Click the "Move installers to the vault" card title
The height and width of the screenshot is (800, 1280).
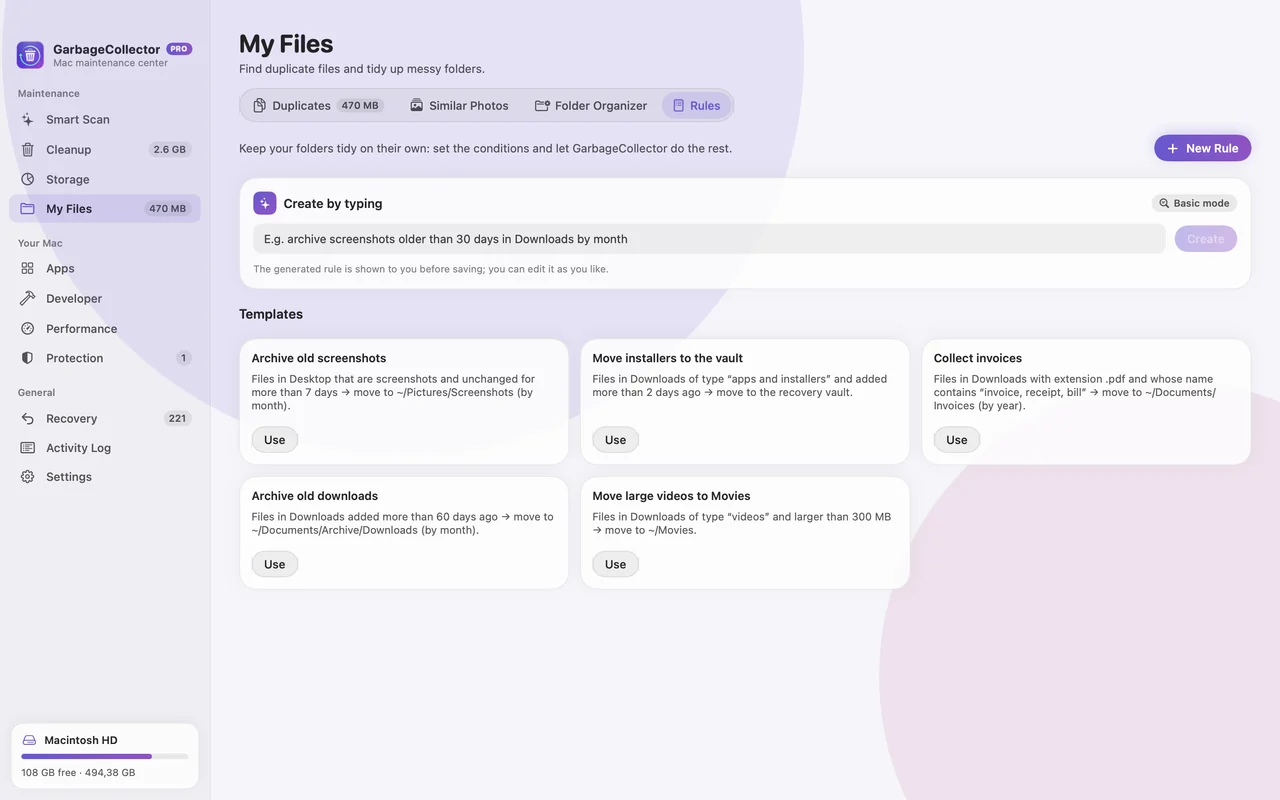coord(668,358)
